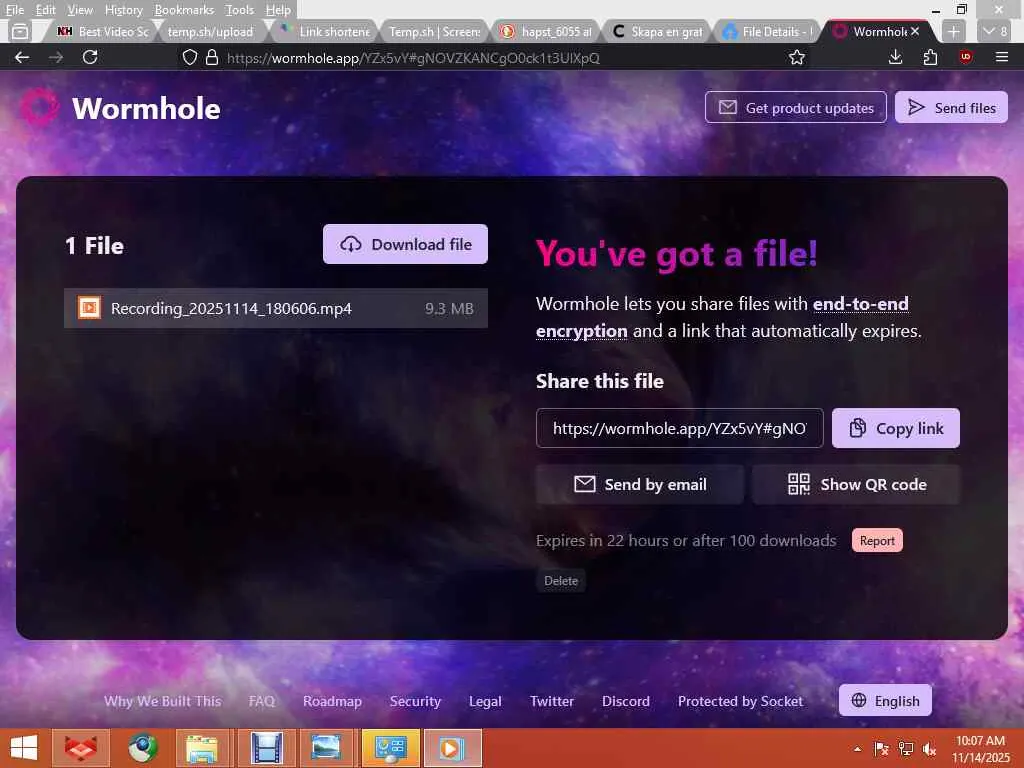Go back with the browser back arrow
The width and height of the screenshot is (1024, 768).
pos(22,57)
